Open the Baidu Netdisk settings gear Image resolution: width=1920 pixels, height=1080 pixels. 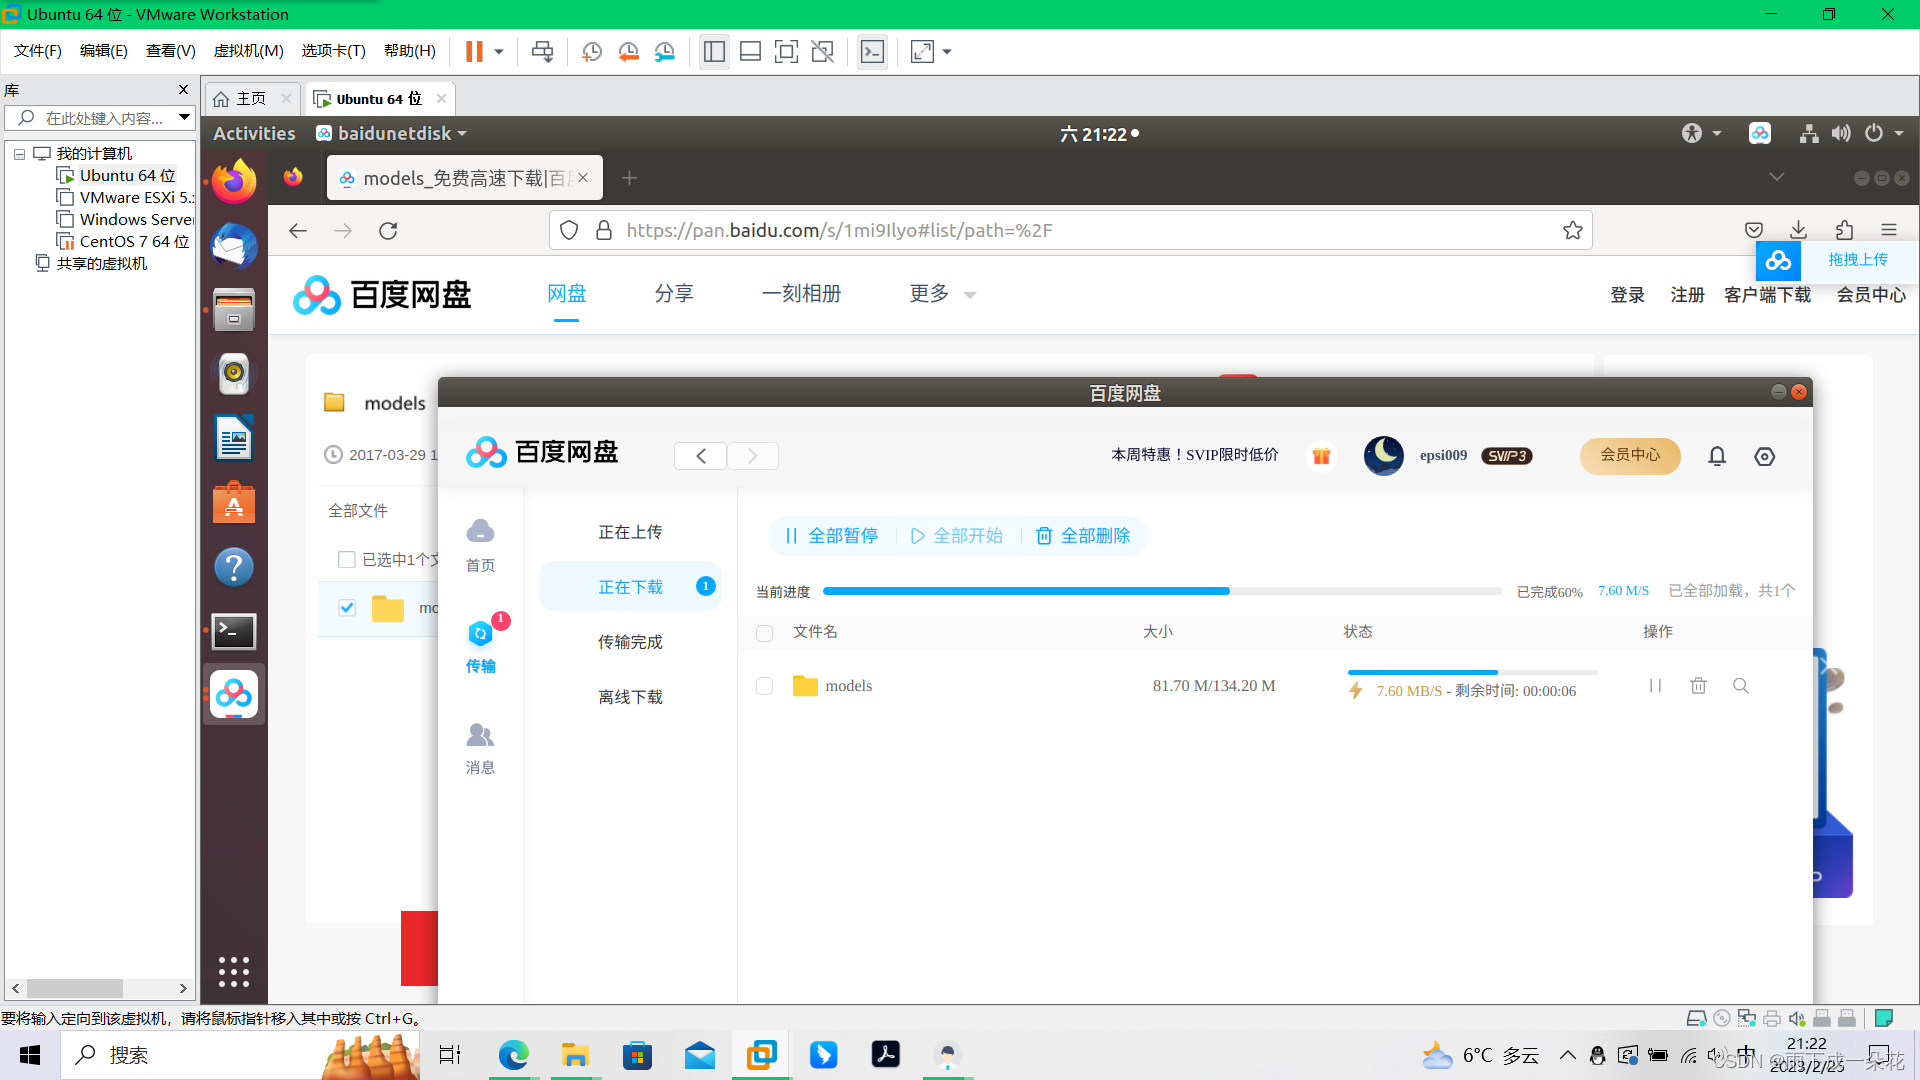[x=1764, y=456]
